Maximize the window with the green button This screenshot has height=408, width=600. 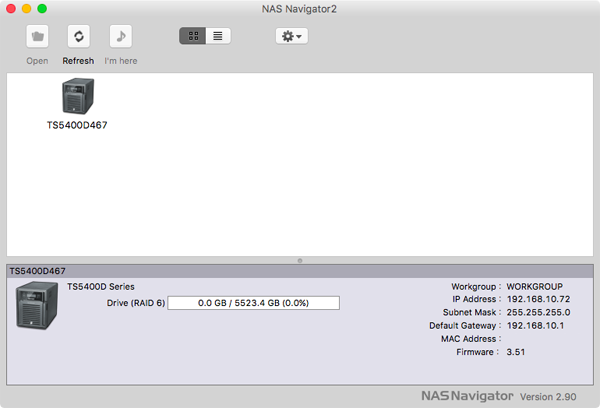coord(43,9)
